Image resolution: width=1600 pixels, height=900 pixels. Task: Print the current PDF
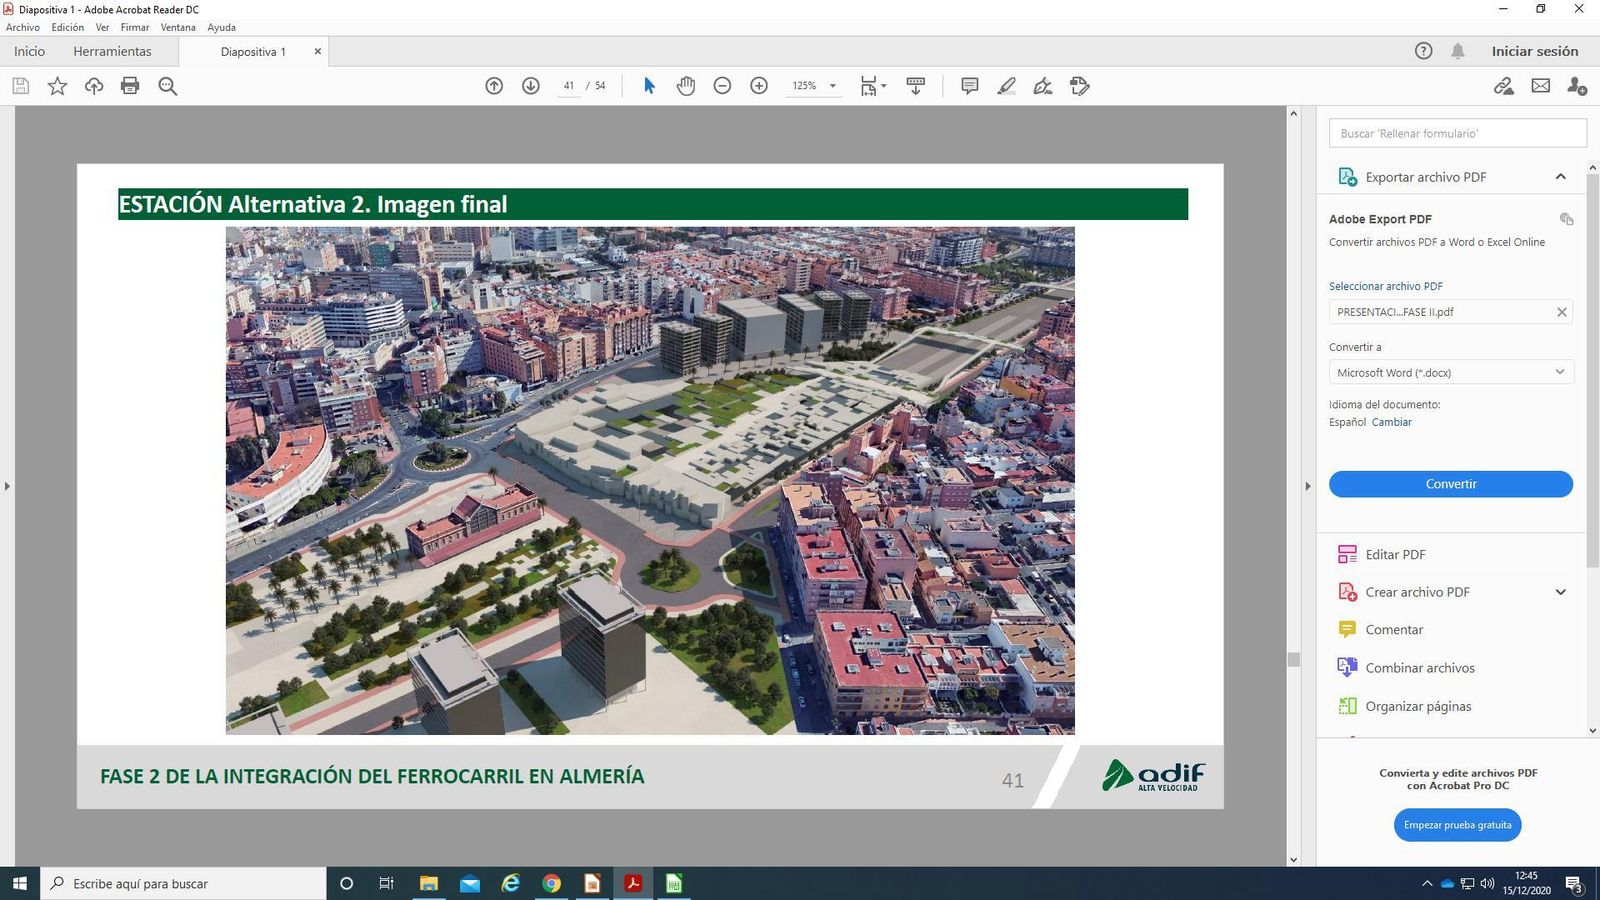pyautogui.click(x=129, y=86)
